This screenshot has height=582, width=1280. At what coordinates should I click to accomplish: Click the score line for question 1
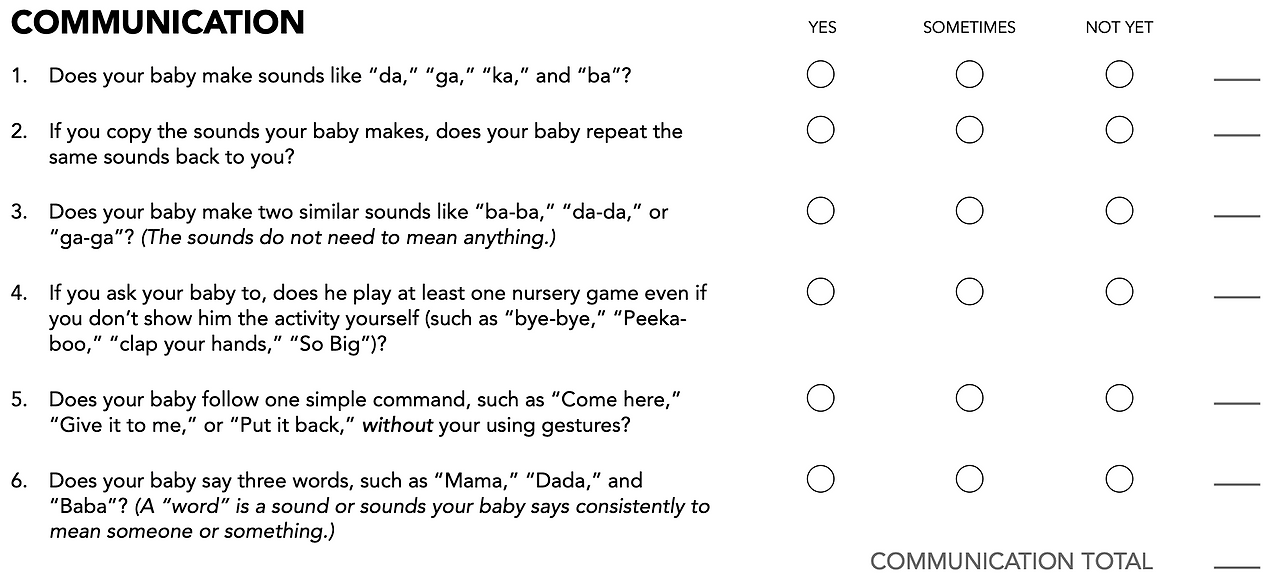point(1237,79)
